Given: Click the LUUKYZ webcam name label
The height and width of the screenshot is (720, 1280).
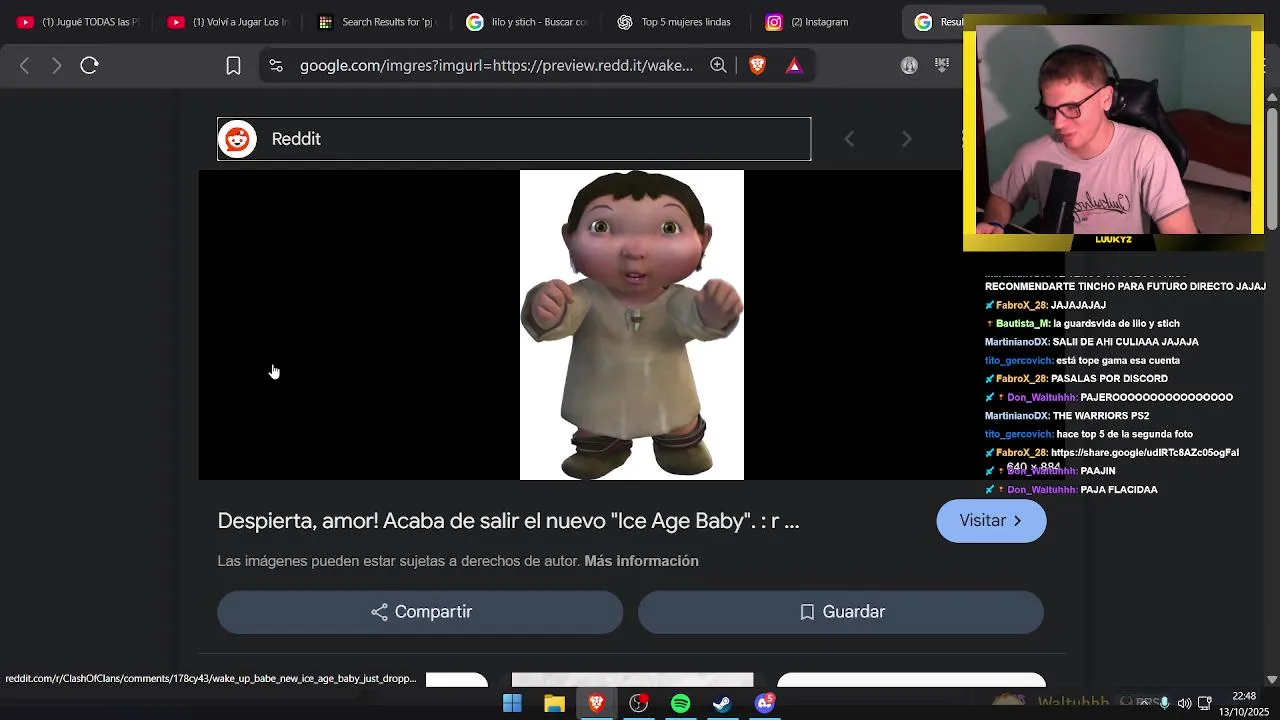Looking at the screenshot, I should pos(1113,240).
